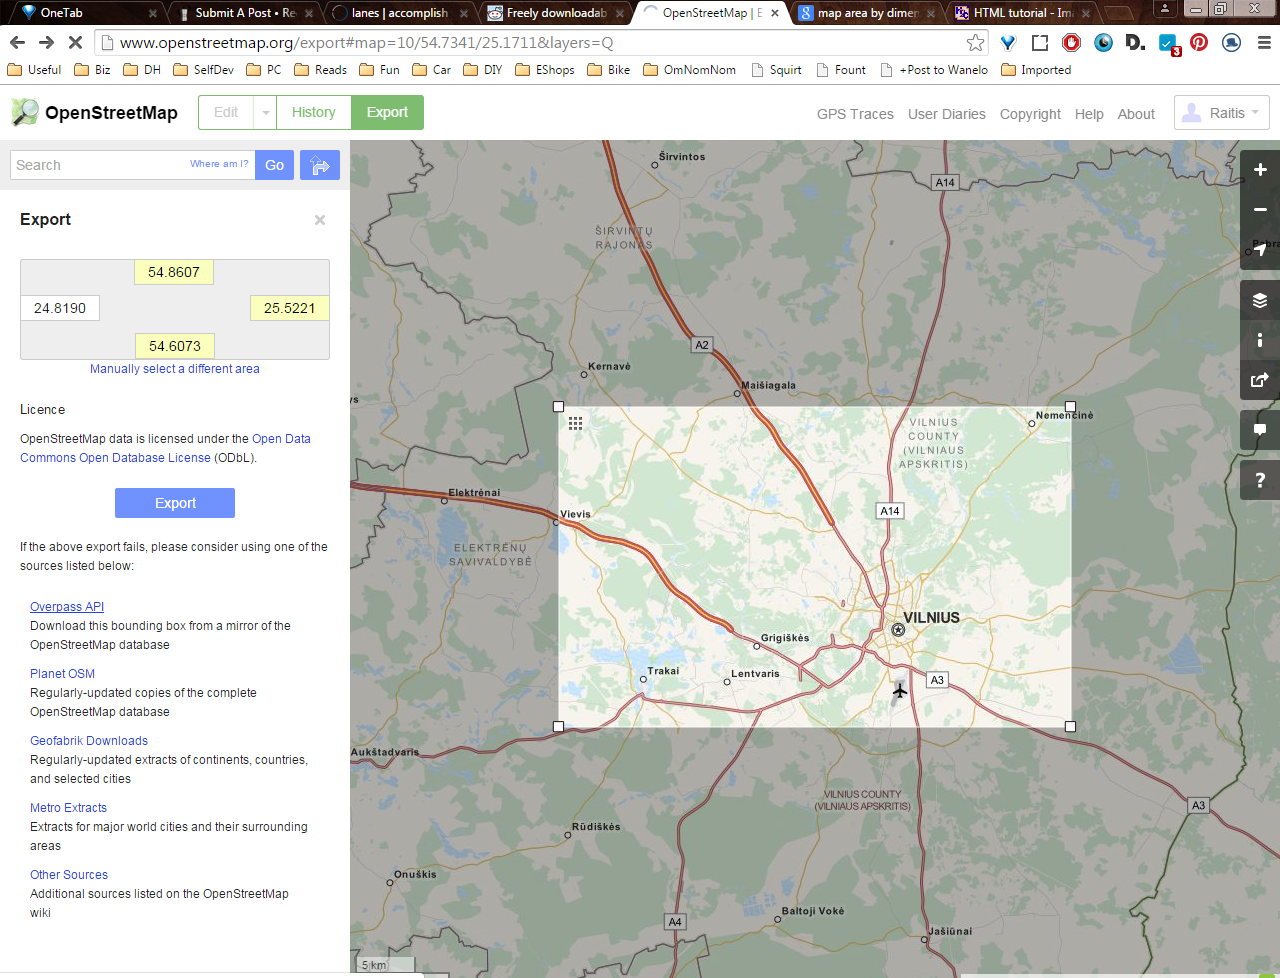1280x978 pixels.
Task: Click the blue Export button
Action: (x=174, y=503)
